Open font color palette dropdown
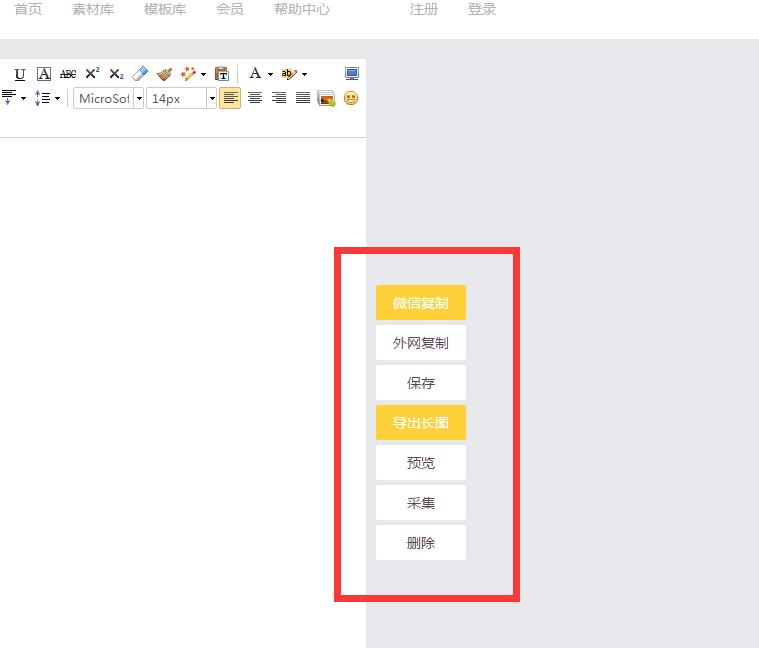Screen dimensions: 759x648 (x=270, y=74)
